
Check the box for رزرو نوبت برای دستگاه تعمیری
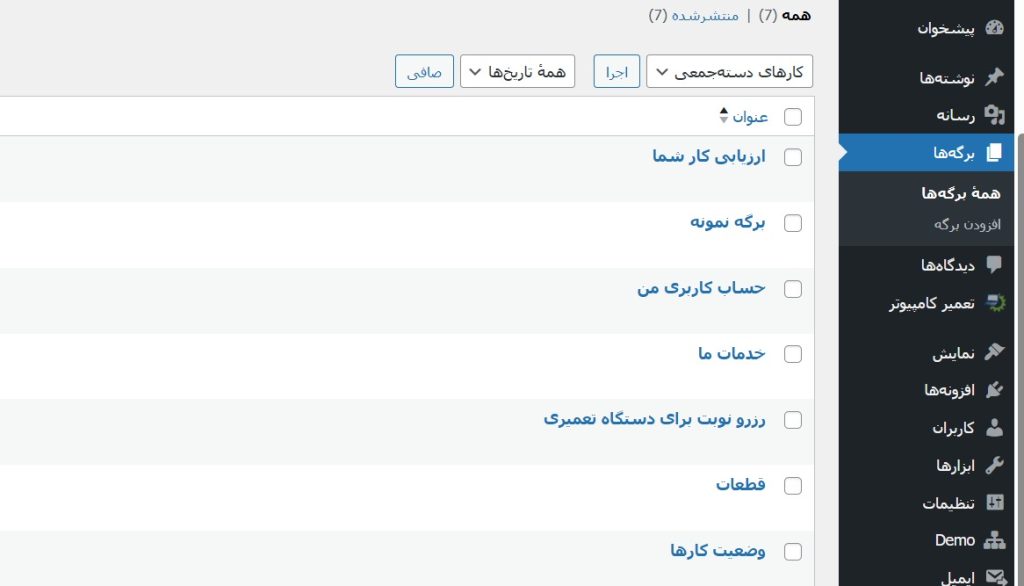pos(793,420)
